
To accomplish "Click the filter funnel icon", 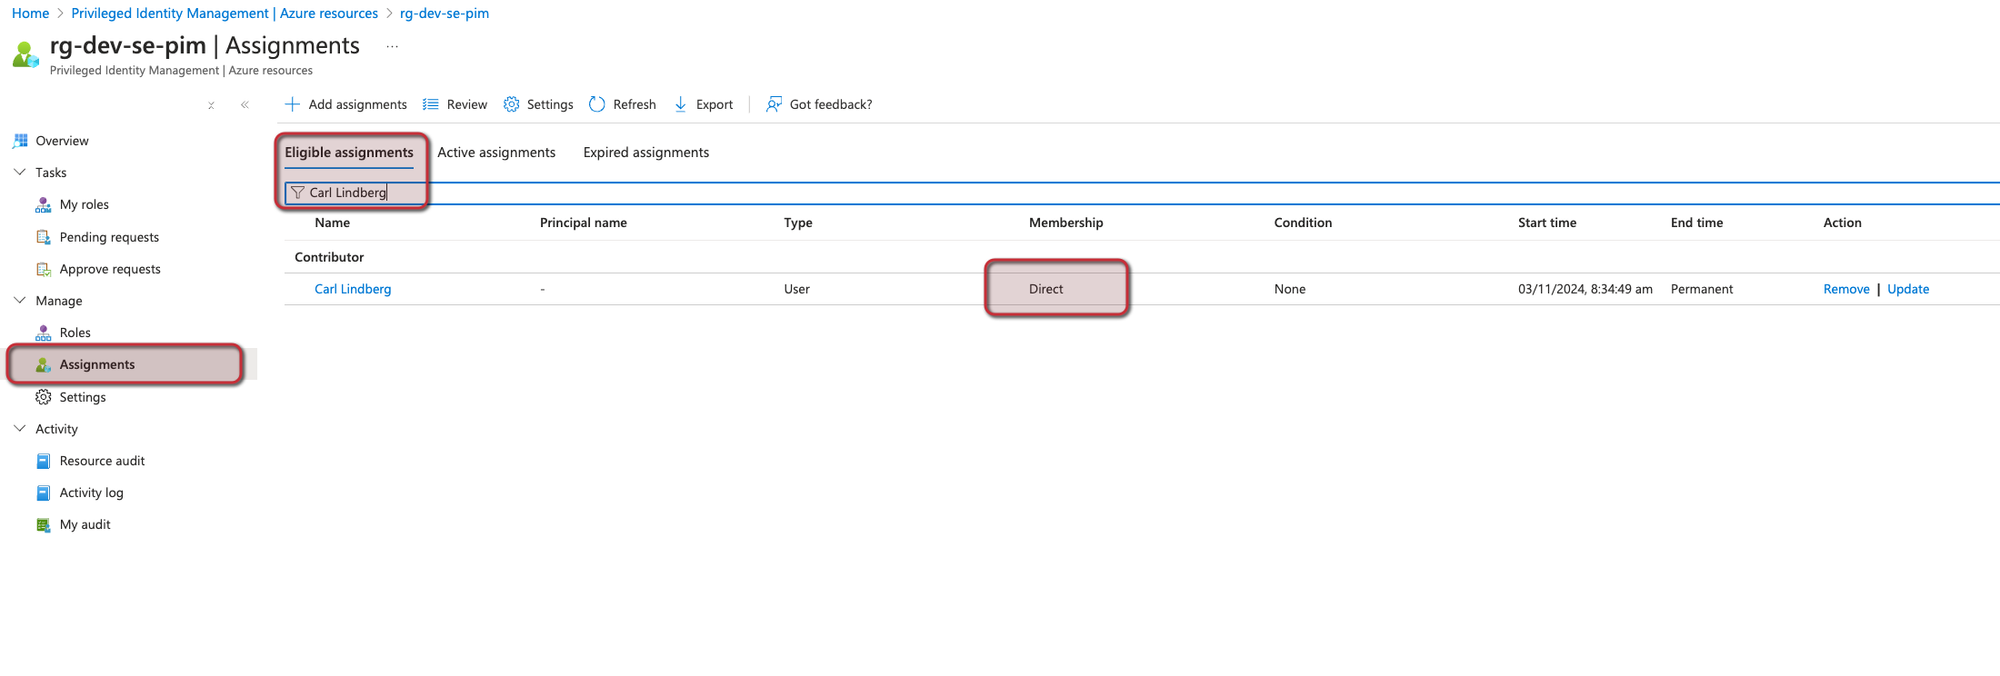I will [x=297, y=193].
